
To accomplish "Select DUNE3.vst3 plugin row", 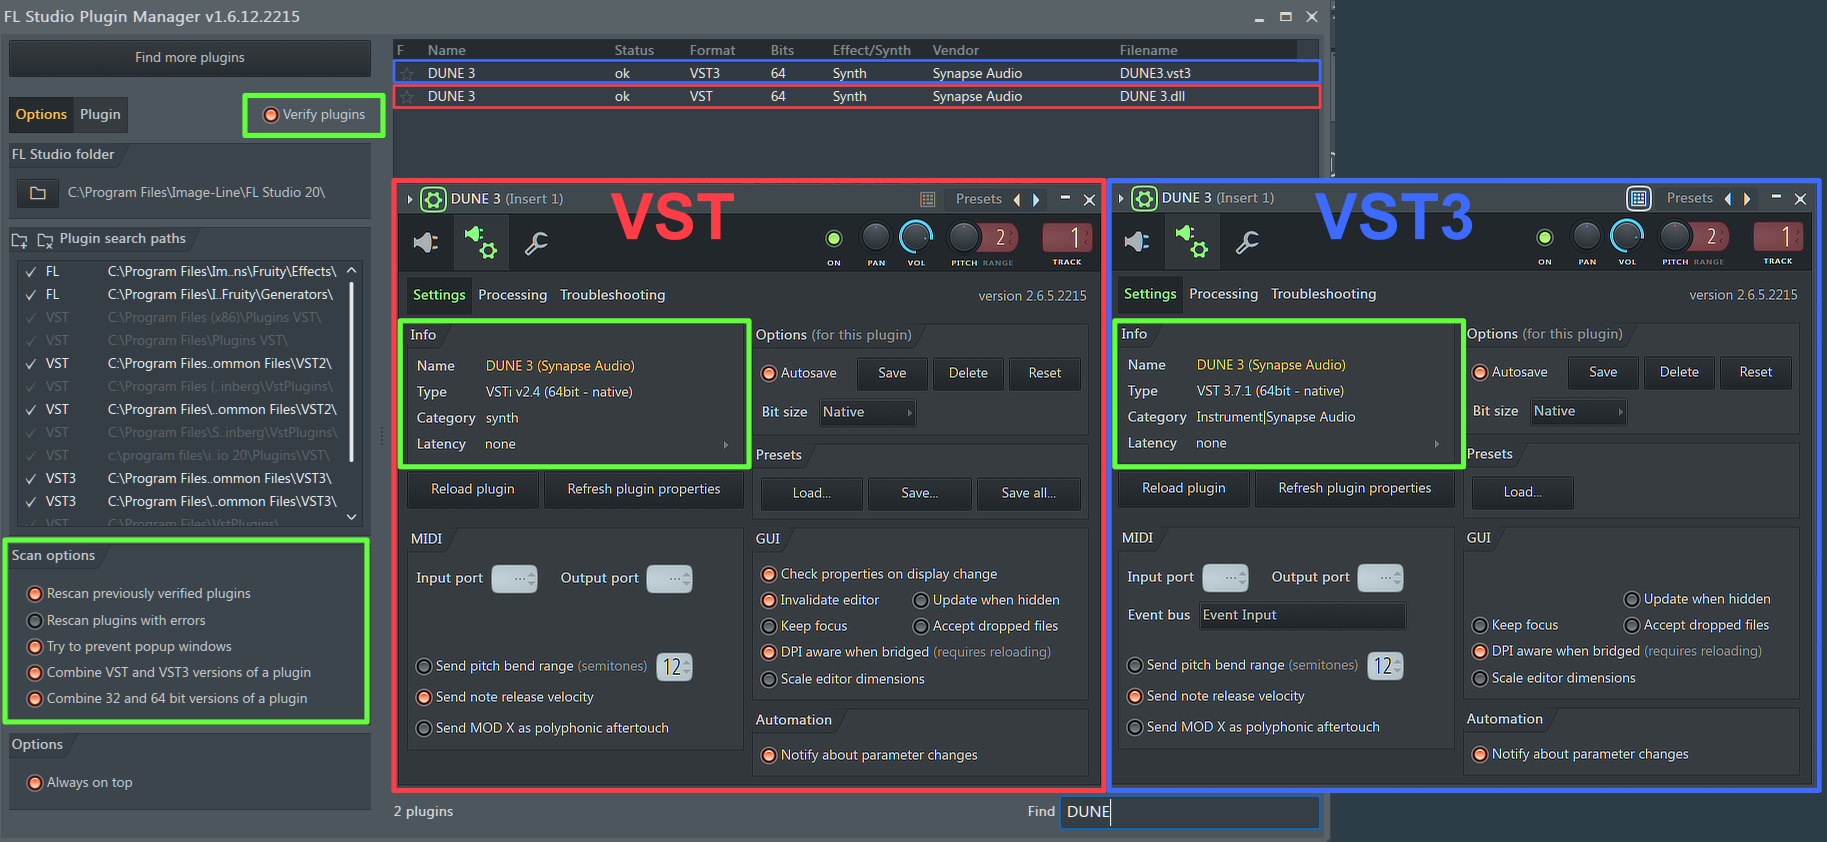I will pyautogui.click(x=857, y=73).
